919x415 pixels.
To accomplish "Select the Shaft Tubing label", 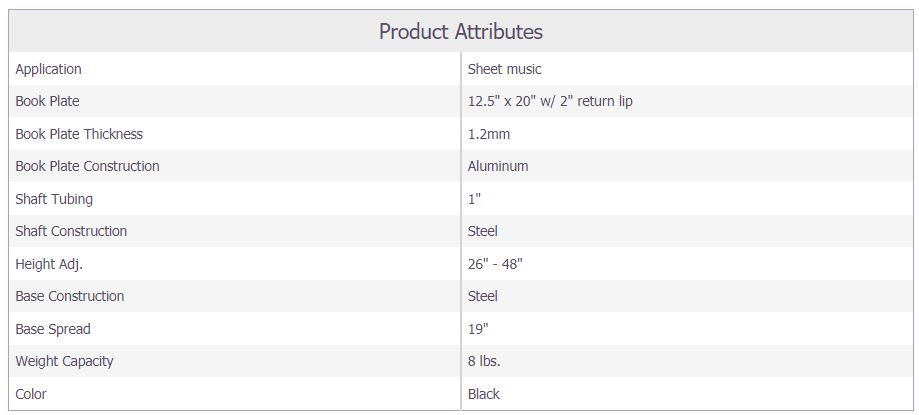I will tap(54, 199).
